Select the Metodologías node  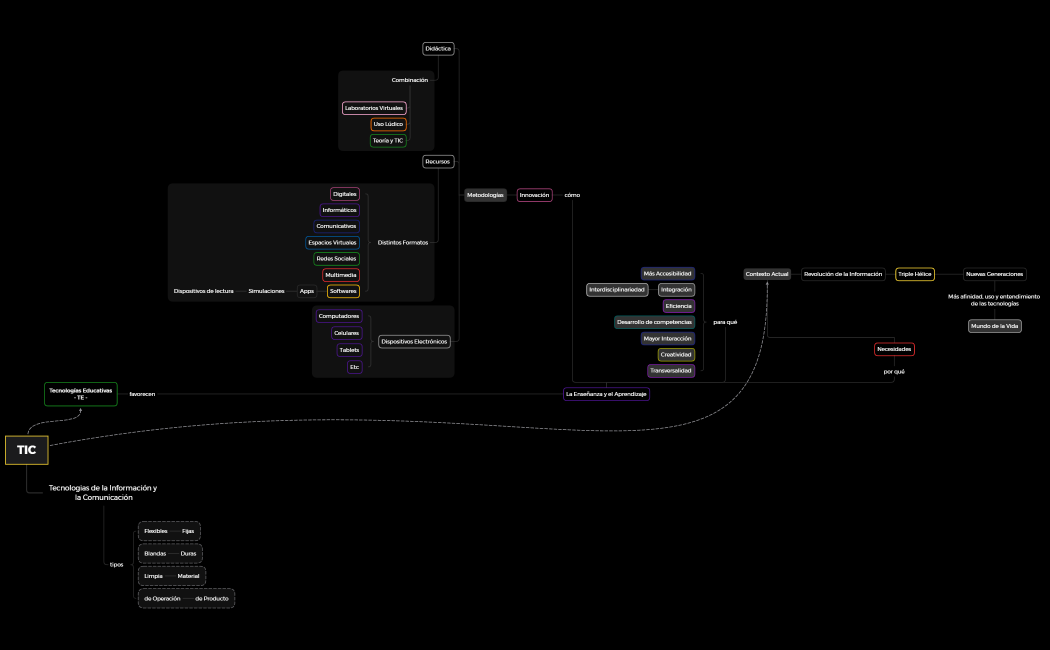click(x=485, y=195)
